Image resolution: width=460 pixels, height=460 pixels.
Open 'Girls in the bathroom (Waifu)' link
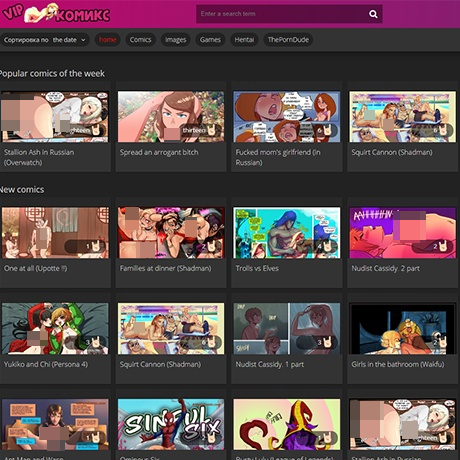(398, 364)
